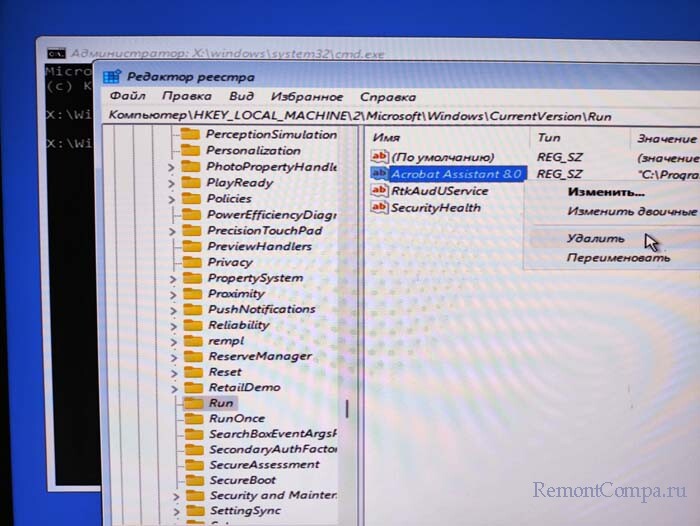Click the Reset folder icon
This screenshot has width=700, height=526.
point(194,372)
